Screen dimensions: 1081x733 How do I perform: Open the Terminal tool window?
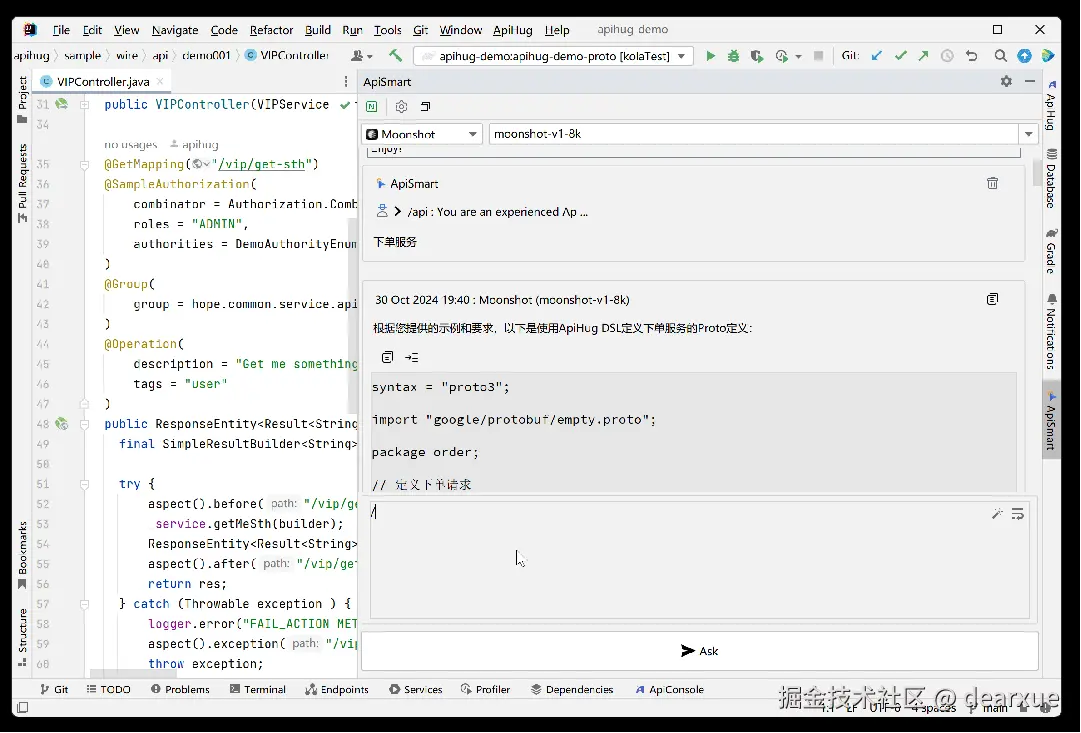(x=258, y=690)
